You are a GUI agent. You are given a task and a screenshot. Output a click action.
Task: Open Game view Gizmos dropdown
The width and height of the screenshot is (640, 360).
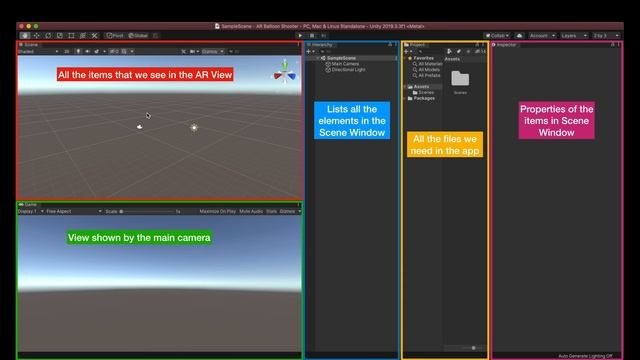pos(290,211)
